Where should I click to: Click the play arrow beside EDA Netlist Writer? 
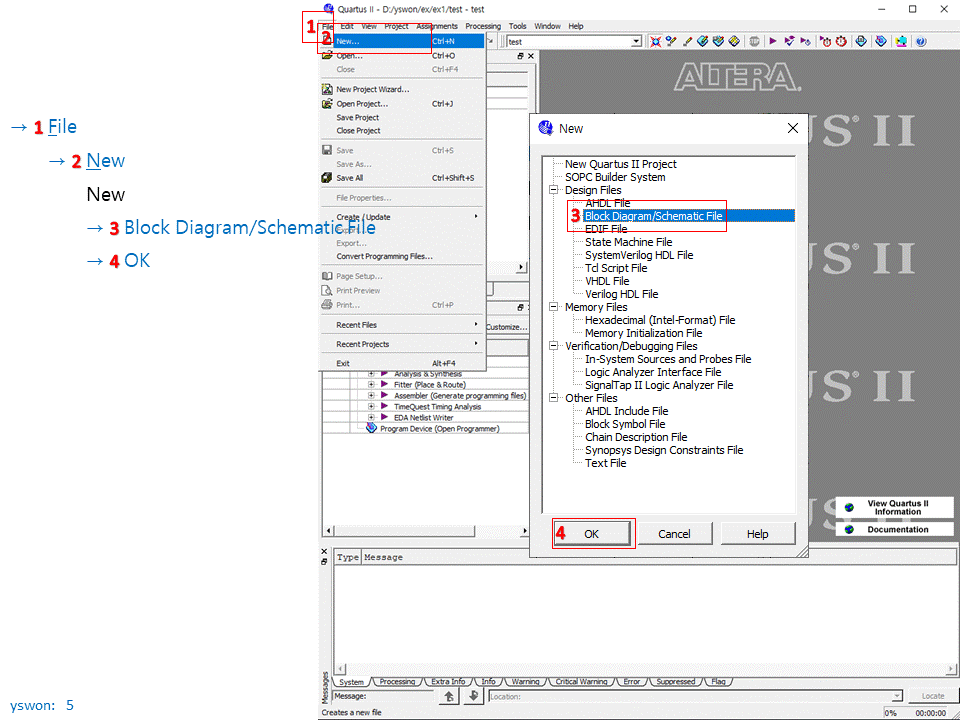coord(384,417)
